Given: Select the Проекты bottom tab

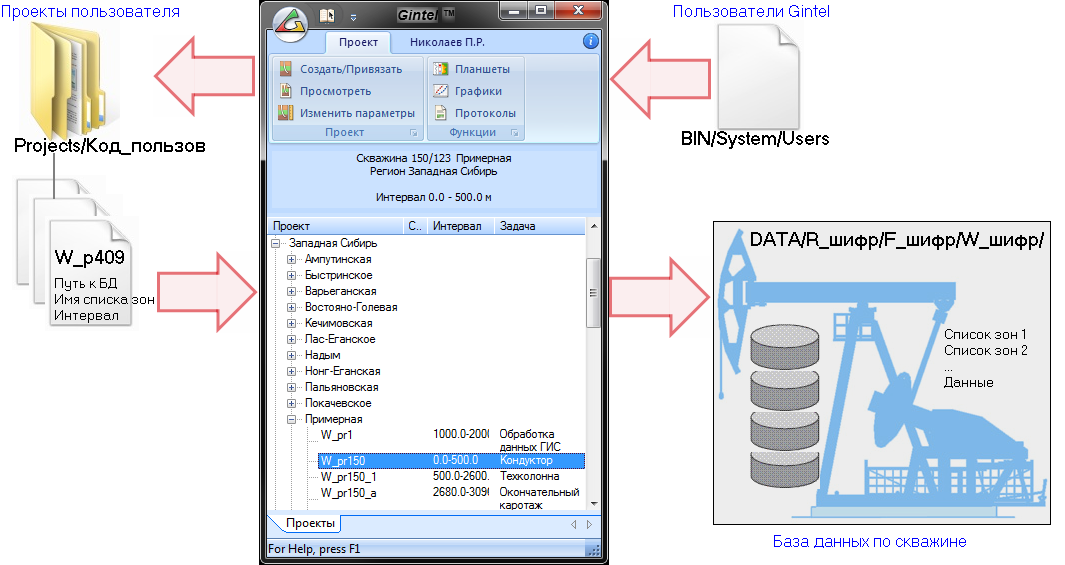Looking at the screenshot, I should pyautogui.click(x=309, y=523).
